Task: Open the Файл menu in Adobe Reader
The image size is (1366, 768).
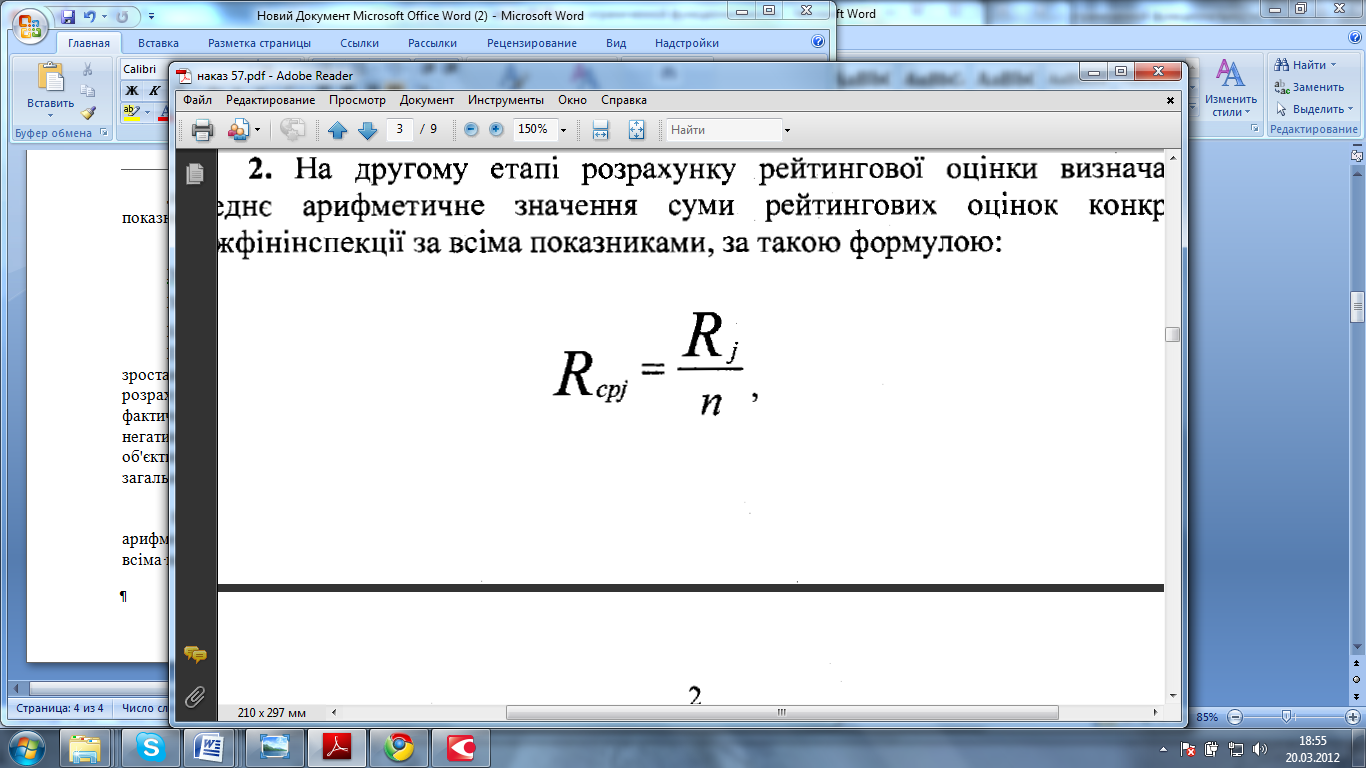Action: [x=197, y=100]
